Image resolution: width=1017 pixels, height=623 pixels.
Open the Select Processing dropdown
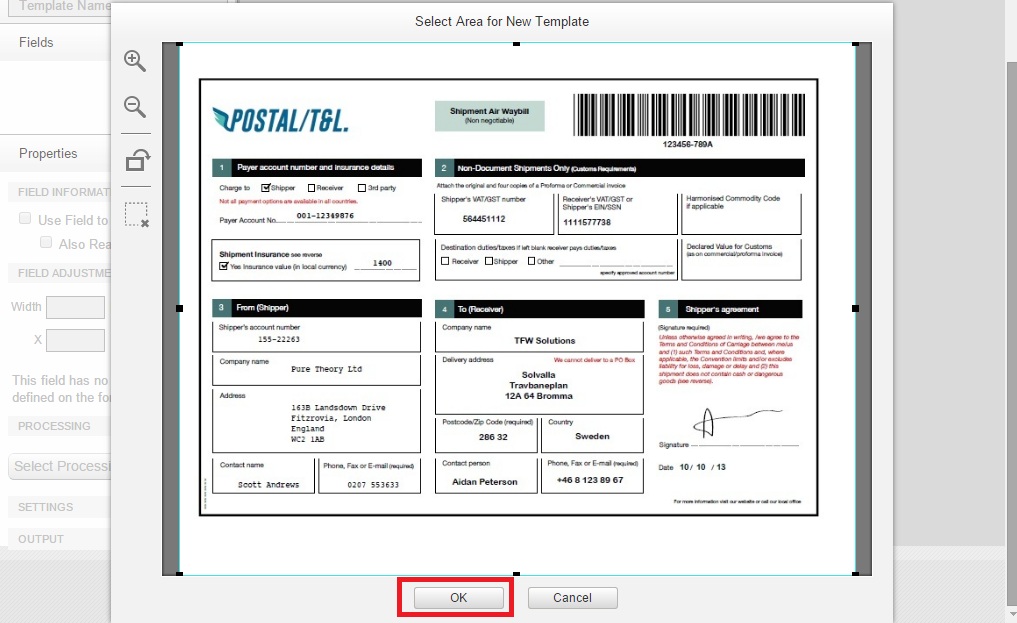coord(58,466)
